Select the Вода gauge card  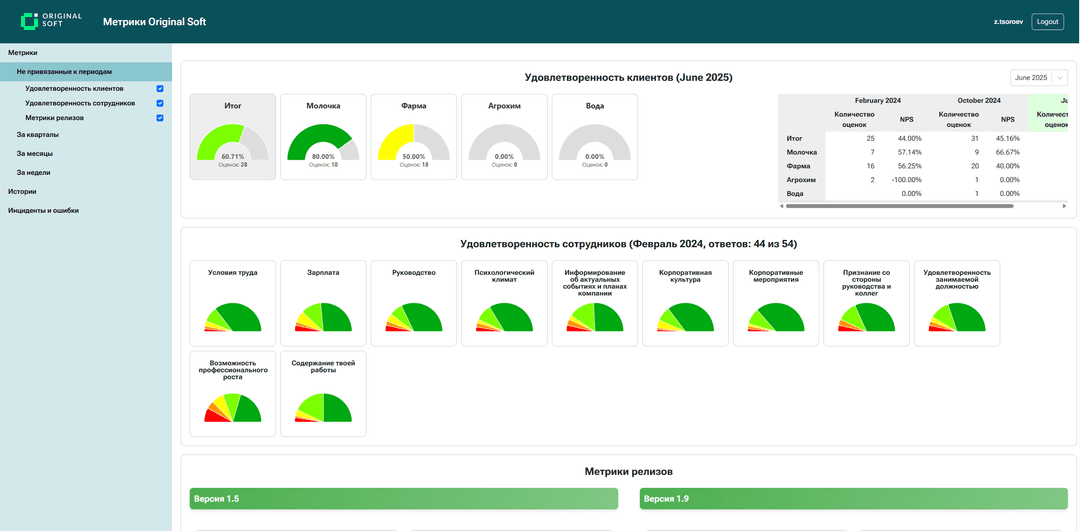coord(594,137)
